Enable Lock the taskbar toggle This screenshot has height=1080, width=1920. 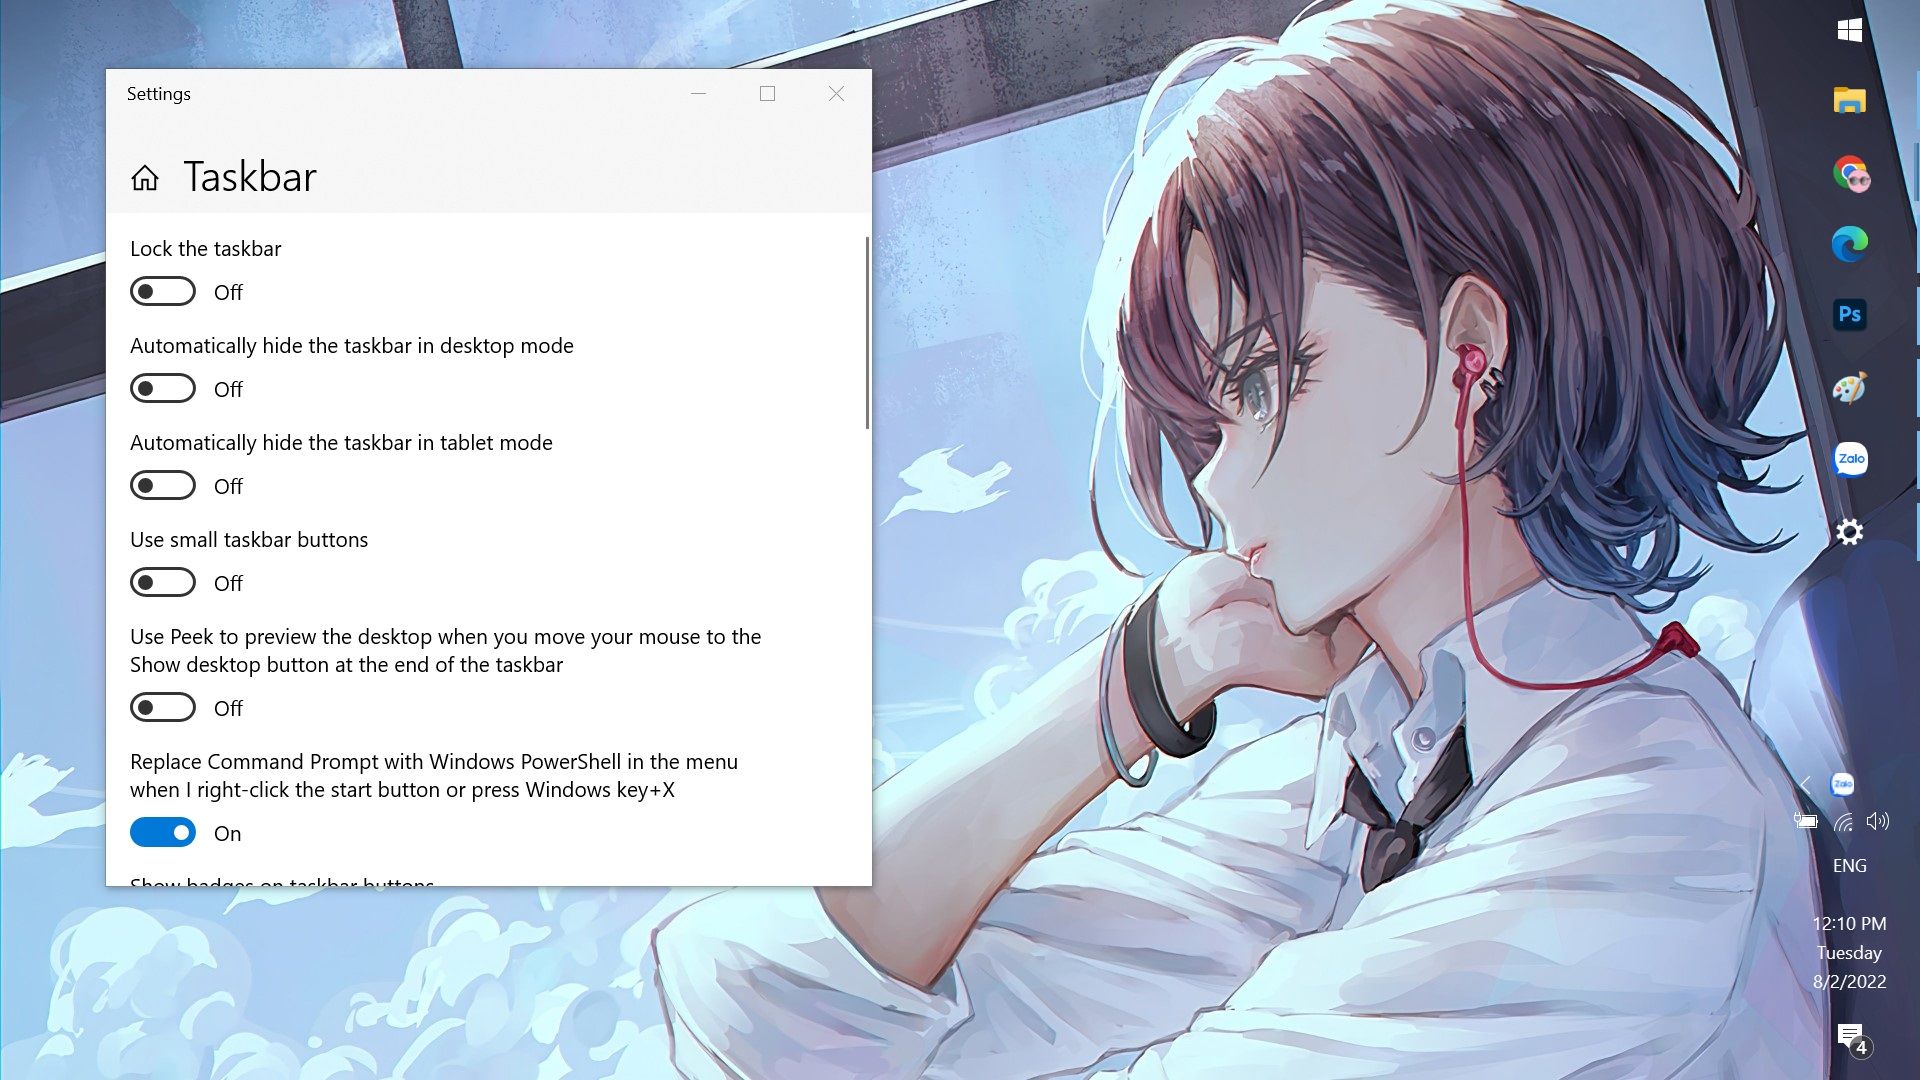coord(162,291)
